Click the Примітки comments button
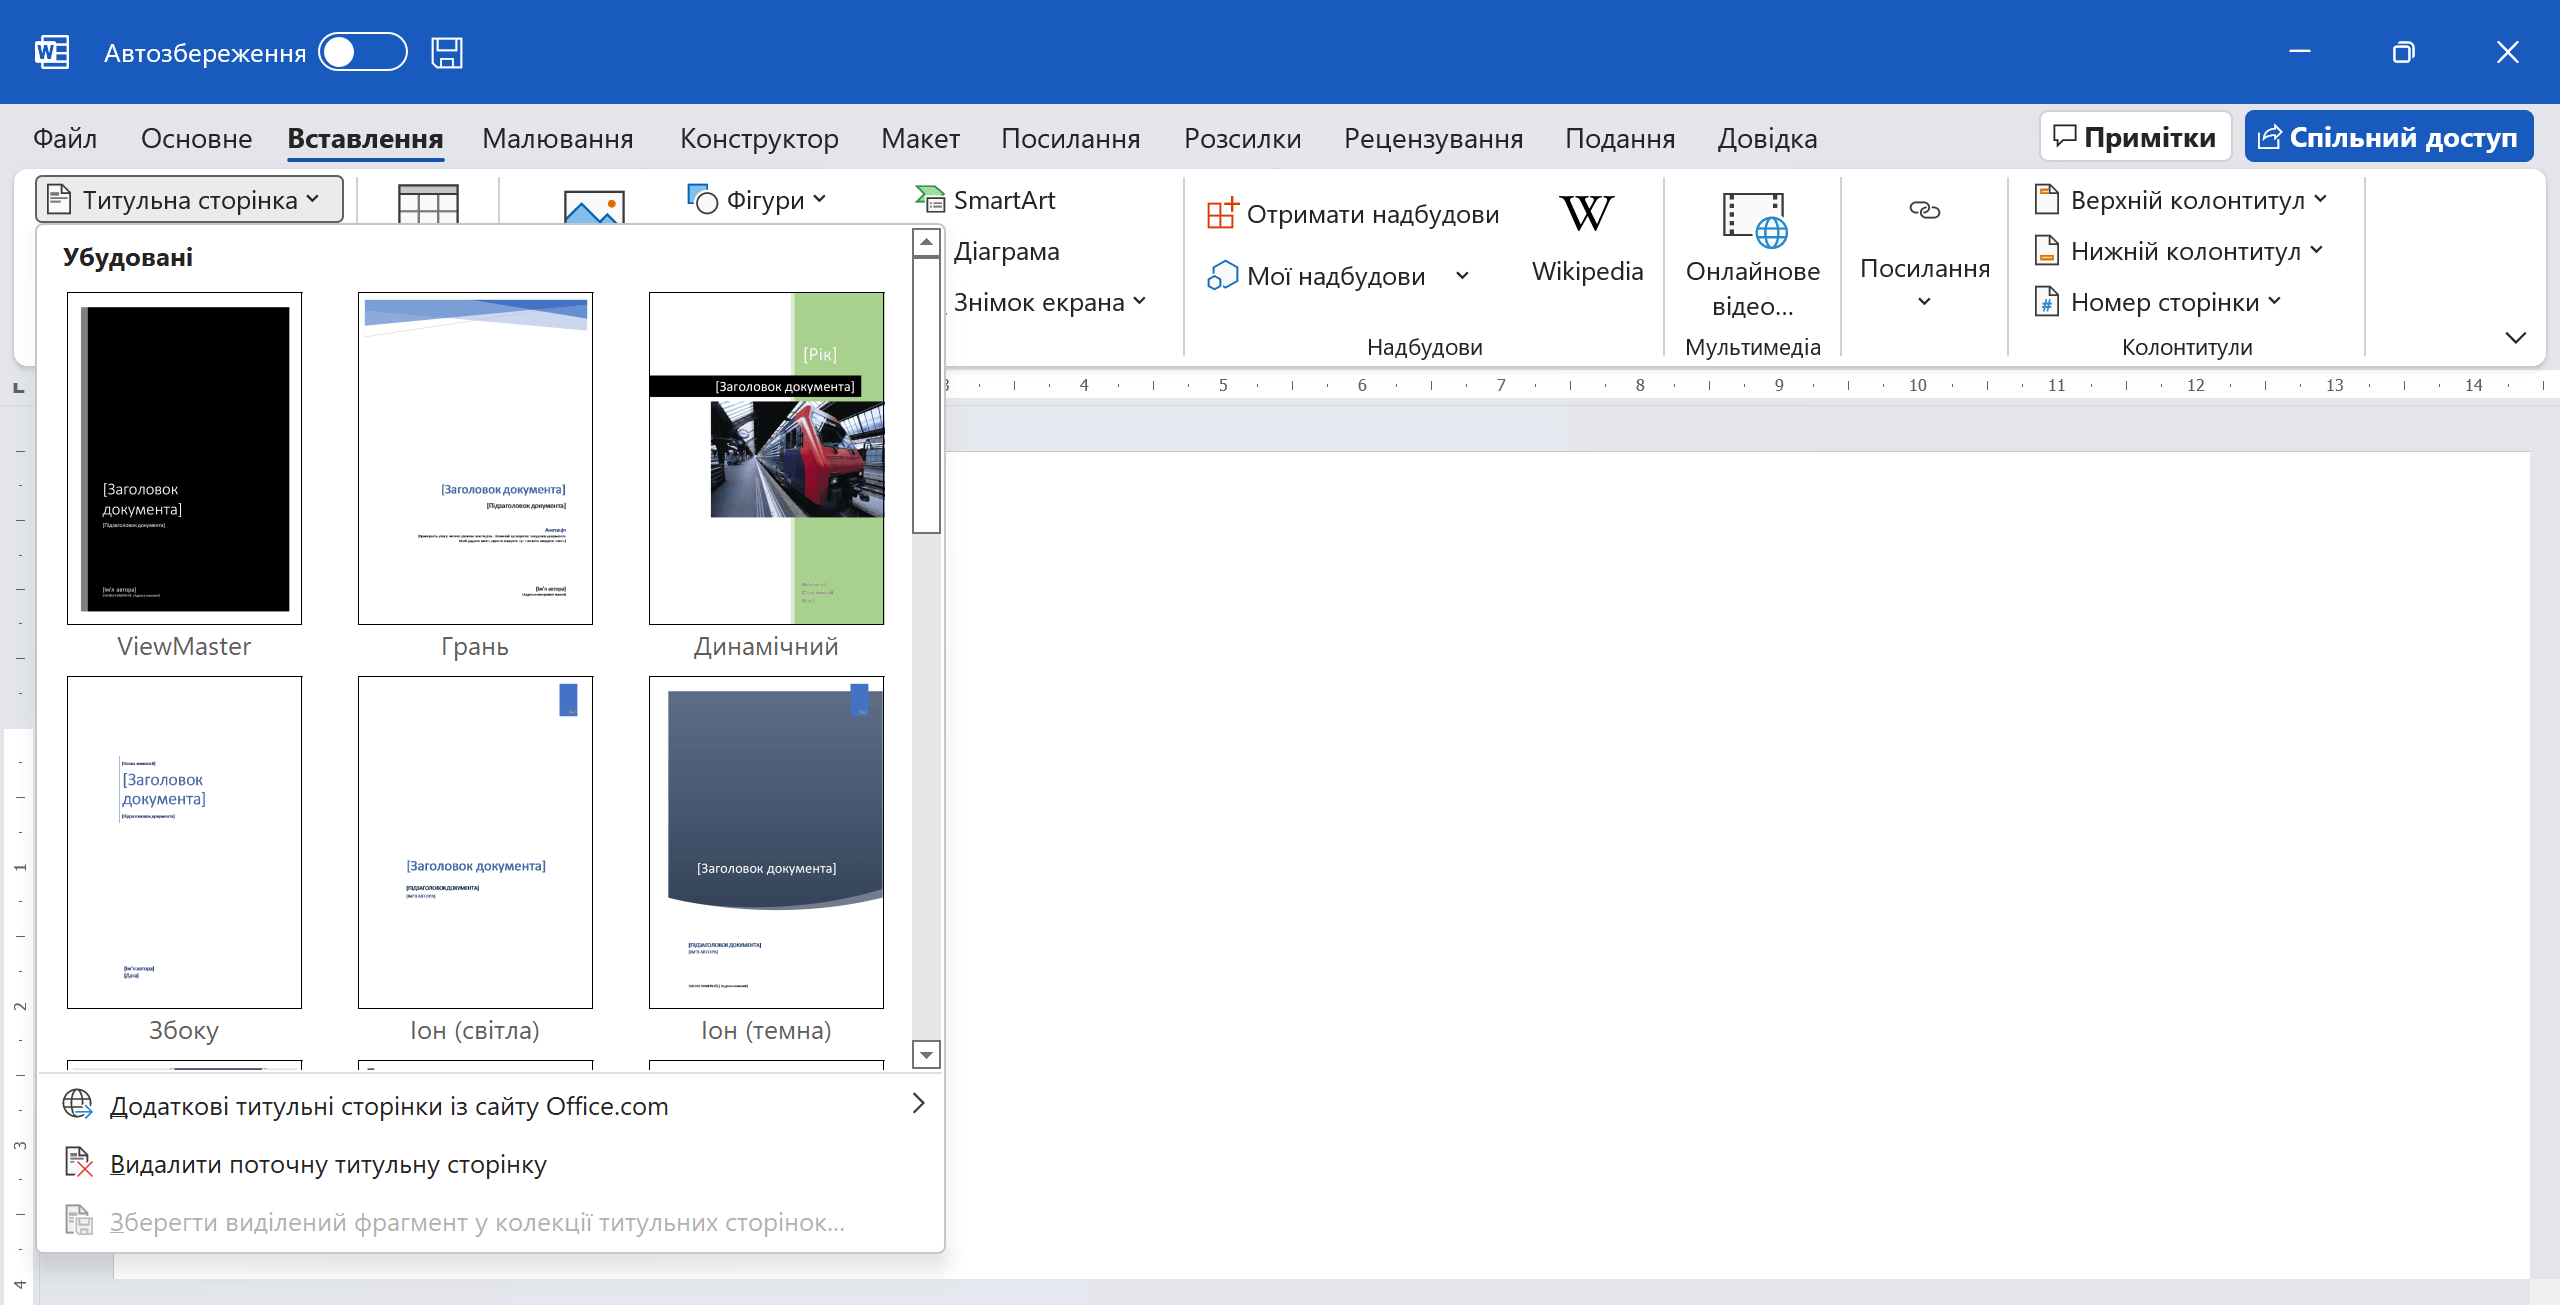Image resolution: width=2560 pixels, height=1305 pixels. [2135, 137]
